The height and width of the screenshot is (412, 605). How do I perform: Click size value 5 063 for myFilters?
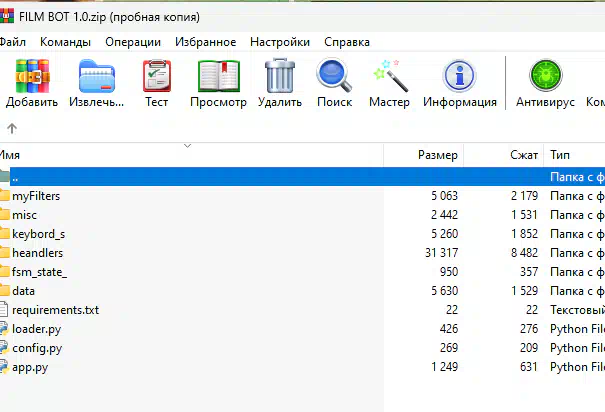click(x=444, y=196)
